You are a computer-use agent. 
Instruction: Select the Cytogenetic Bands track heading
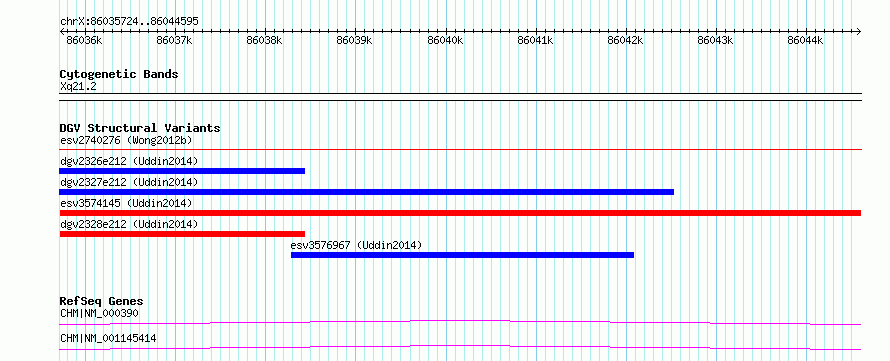click(119, 74)
